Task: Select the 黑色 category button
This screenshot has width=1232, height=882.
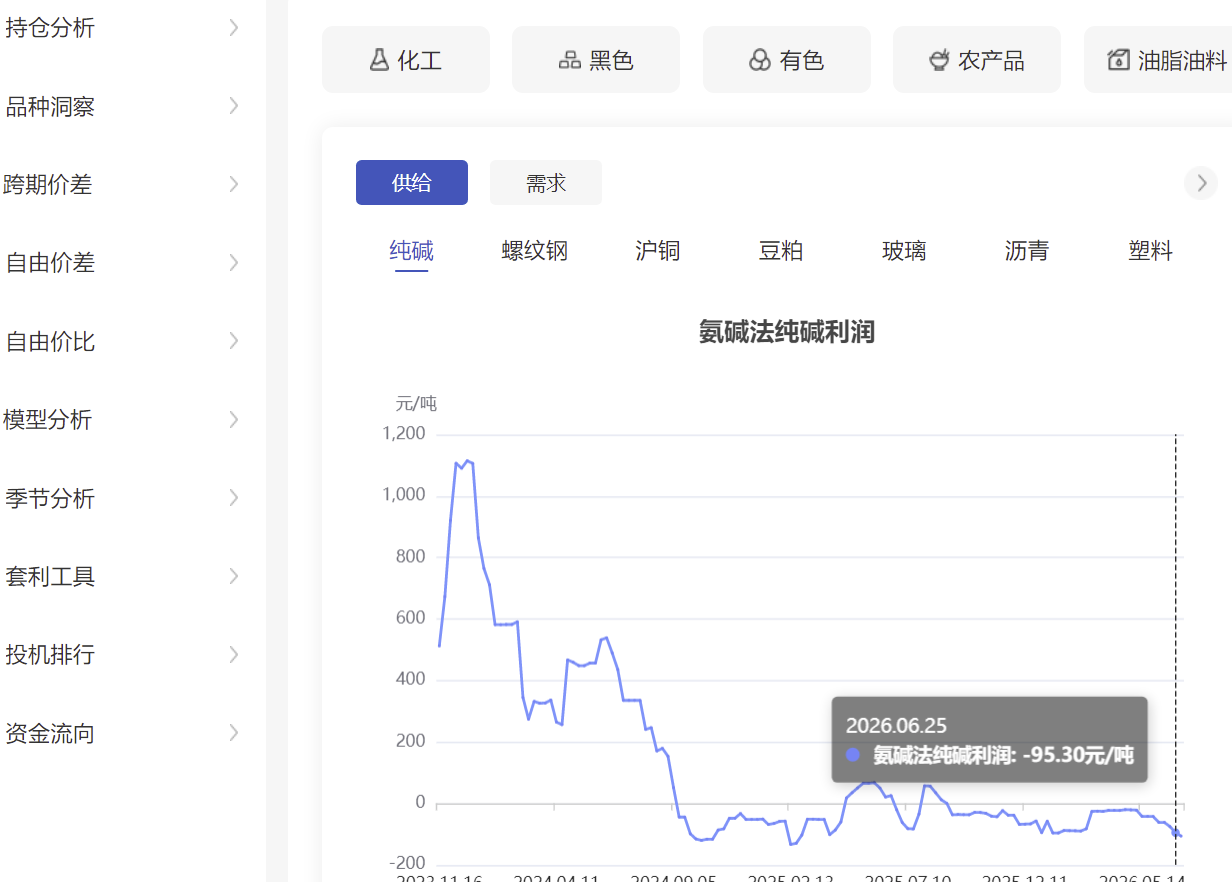Action: [x=596, y=60]
